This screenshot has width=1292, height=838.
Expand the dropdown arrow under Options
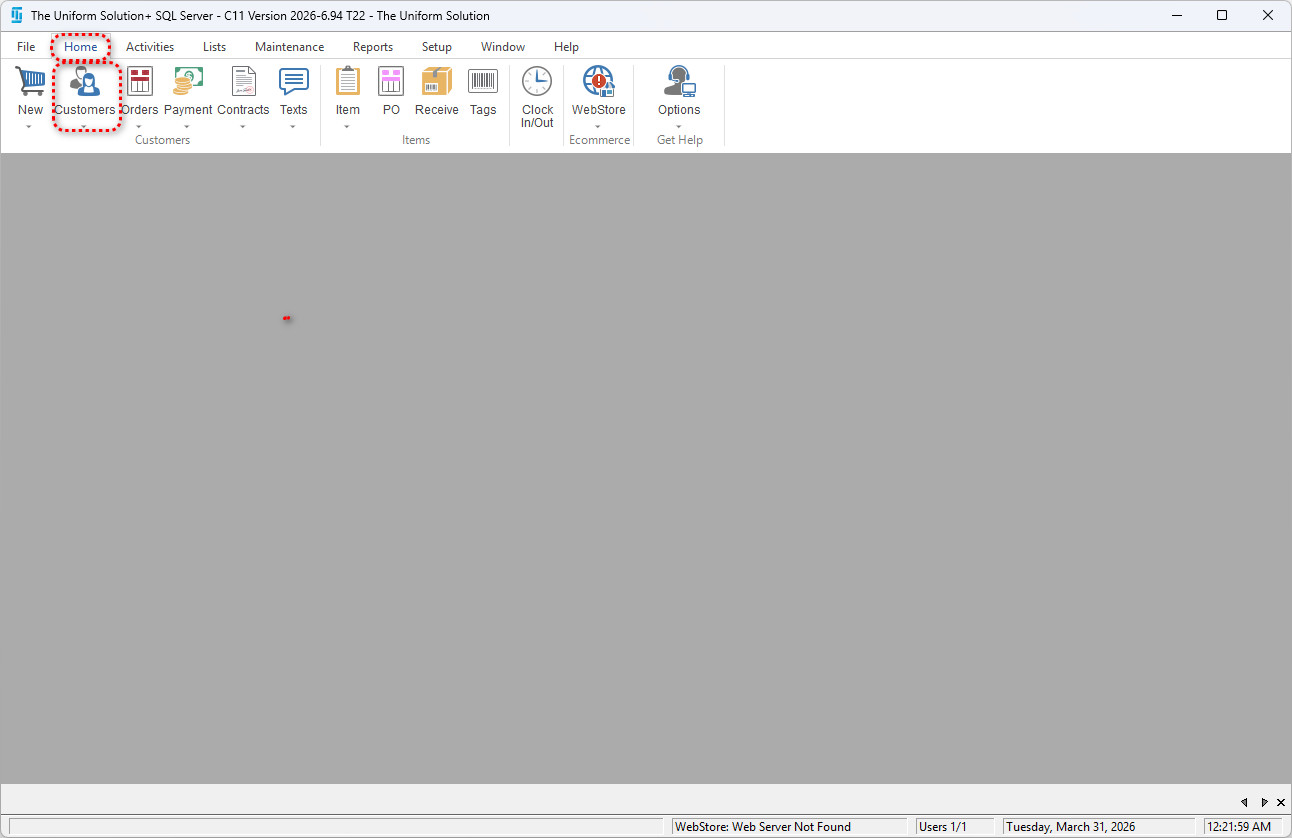click(679, 127)
